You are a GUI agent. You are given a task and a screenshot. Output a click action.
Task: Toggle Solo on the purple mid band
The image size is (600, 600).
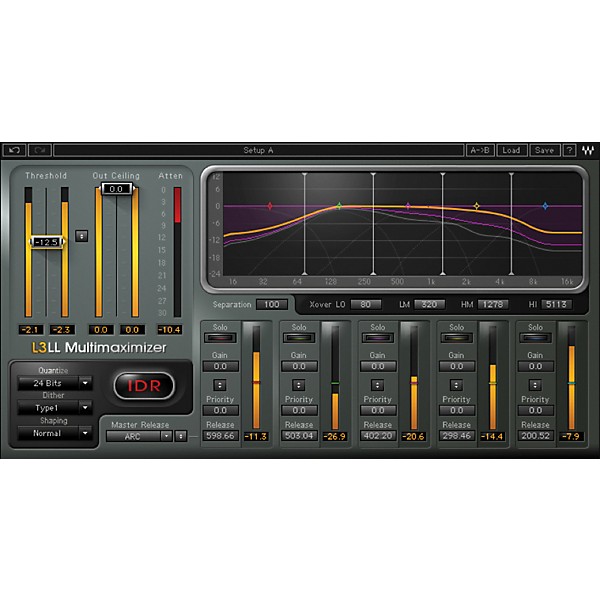click(x=378, y=338)
